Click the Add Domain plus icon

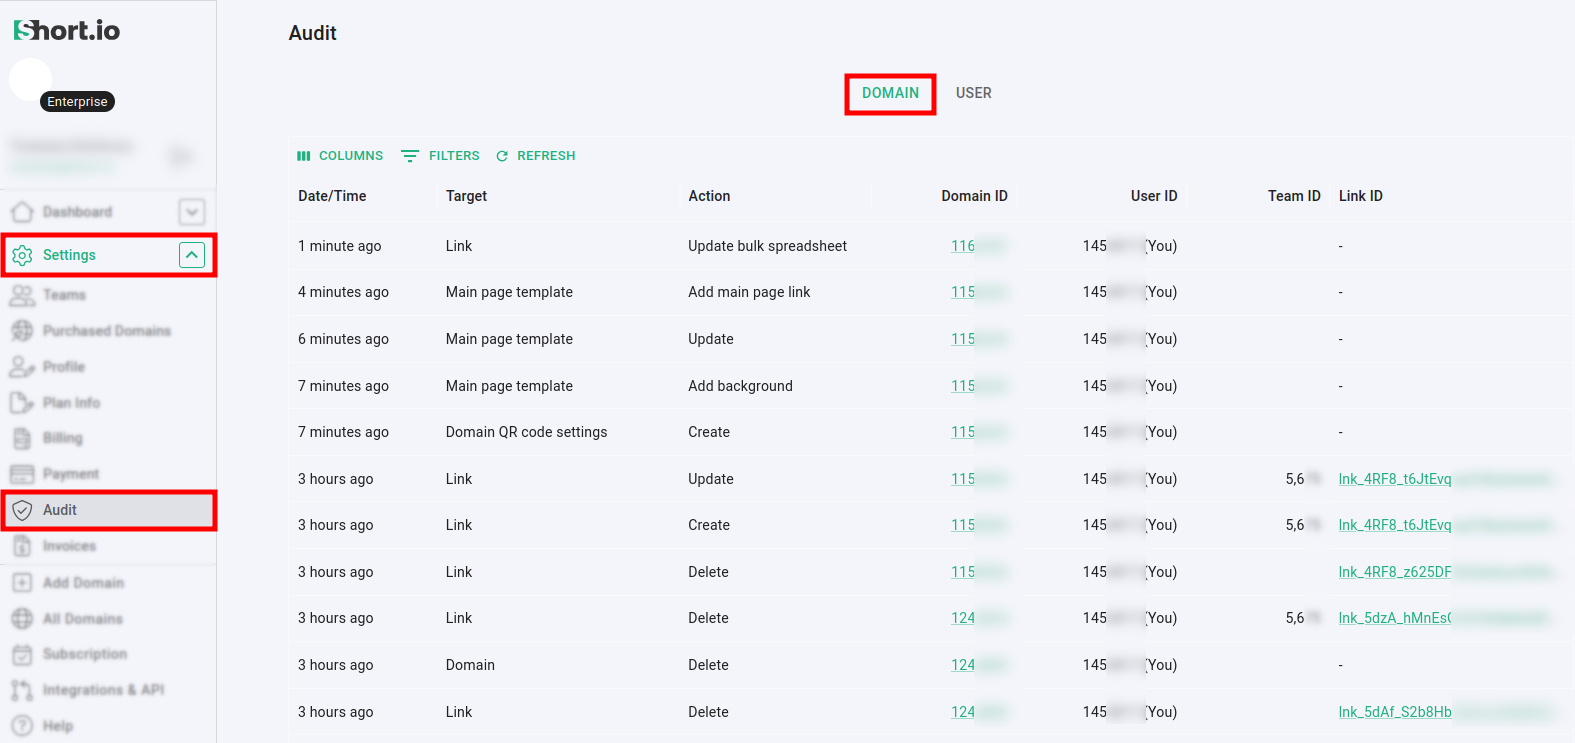[x=22, y=583]
